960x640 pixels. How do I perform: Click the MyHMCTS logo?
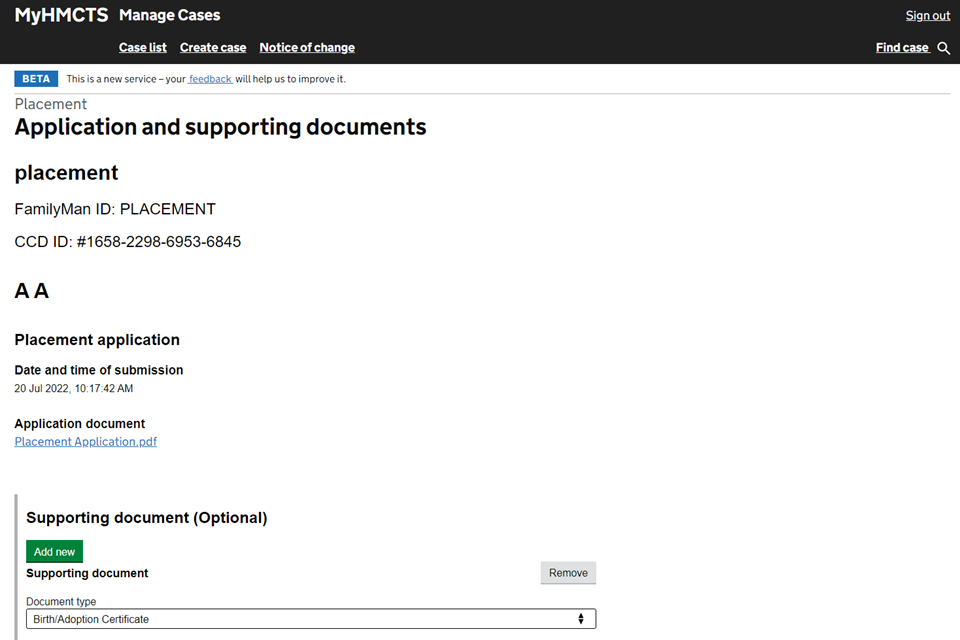(x=61, y=15)
